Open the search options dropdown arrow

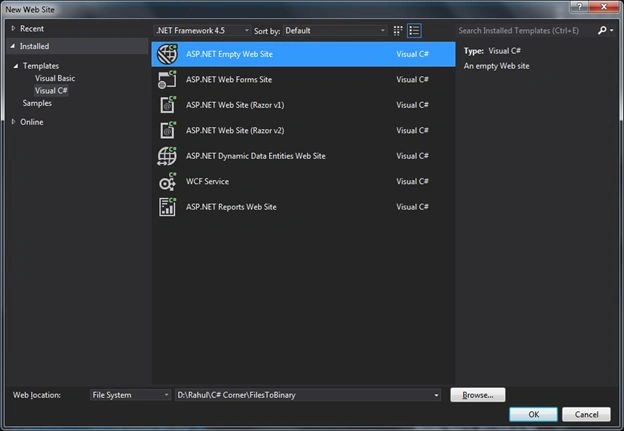pos(612,31)
